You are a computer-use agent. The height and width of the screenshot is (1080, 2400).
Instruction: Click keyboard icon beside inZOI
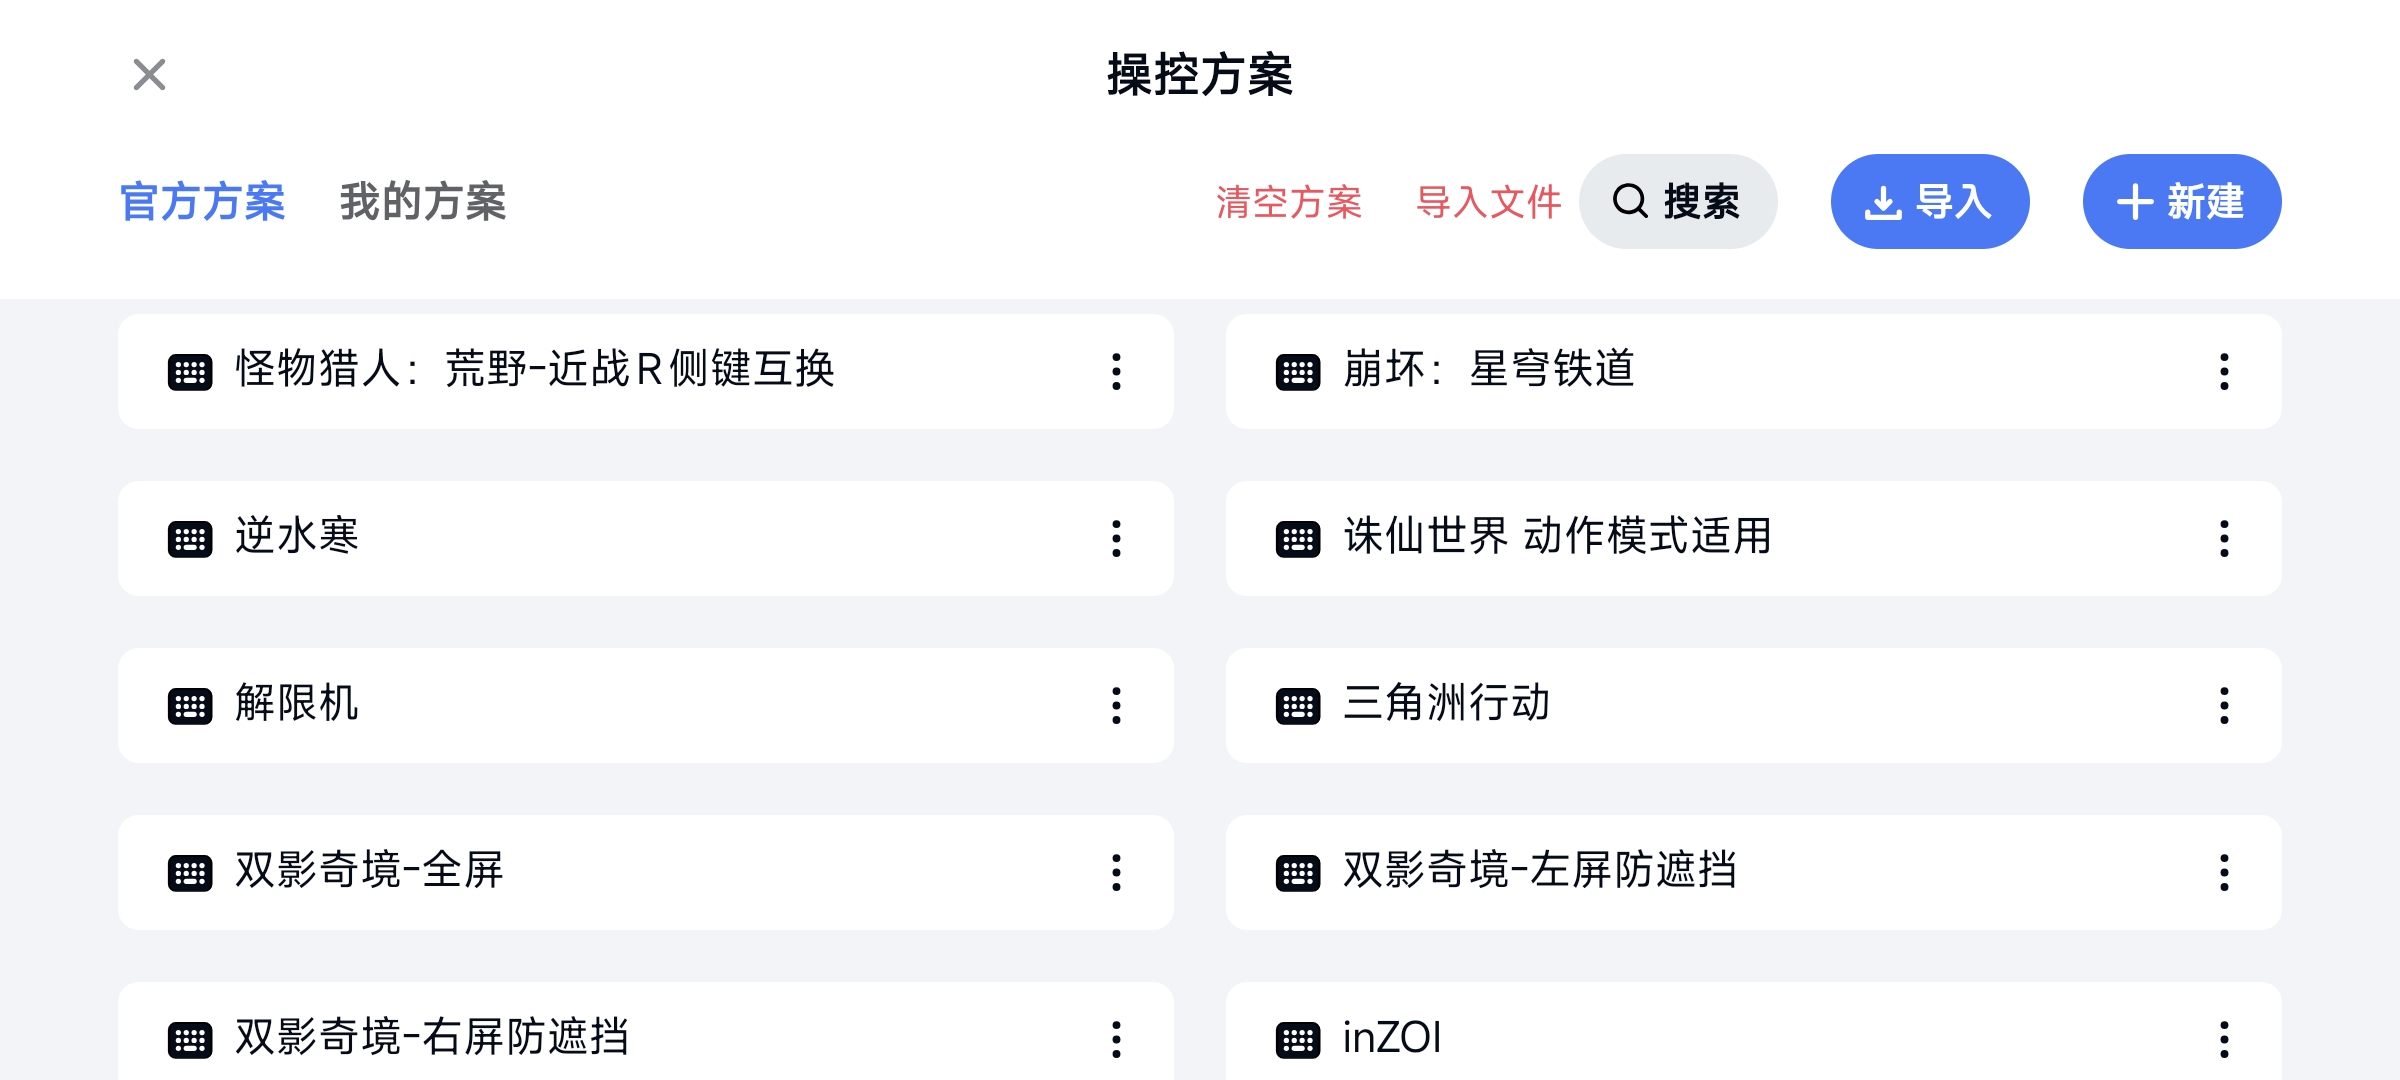point(1298,1040)
